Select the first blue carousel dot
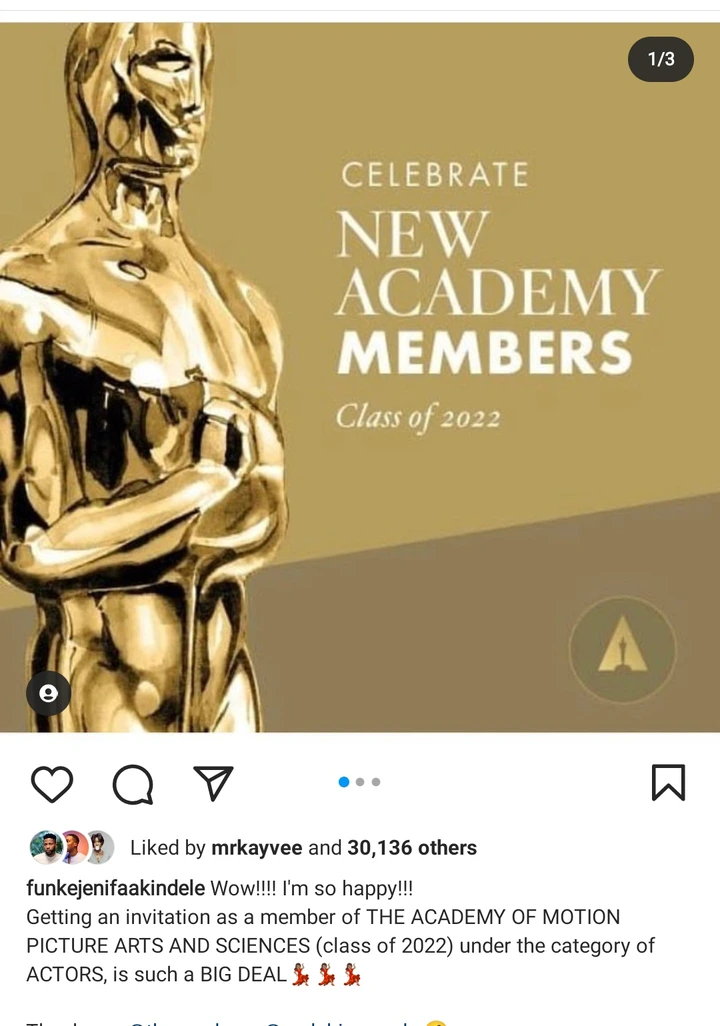The image size is (720, 1026). point(344,782)
